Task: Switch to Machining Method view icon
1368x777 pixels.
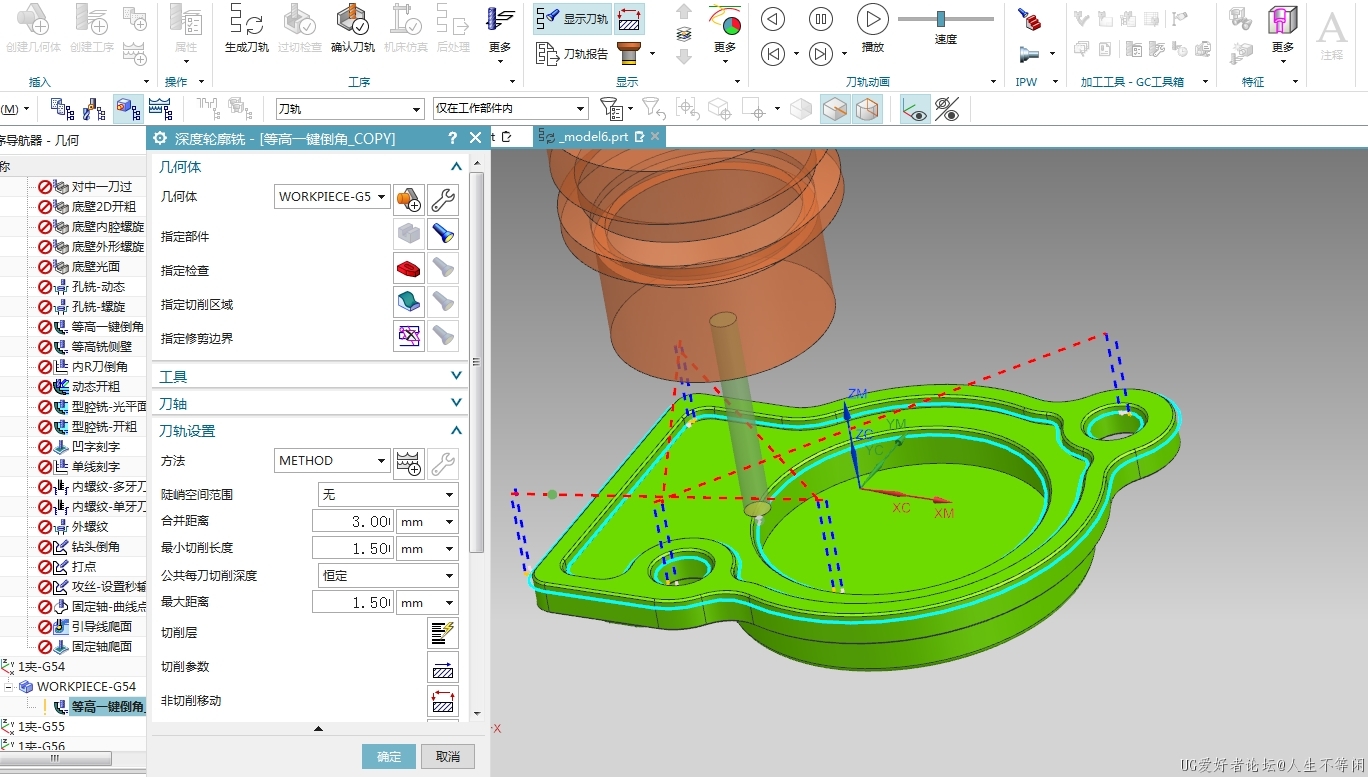Action: [159, 109]
